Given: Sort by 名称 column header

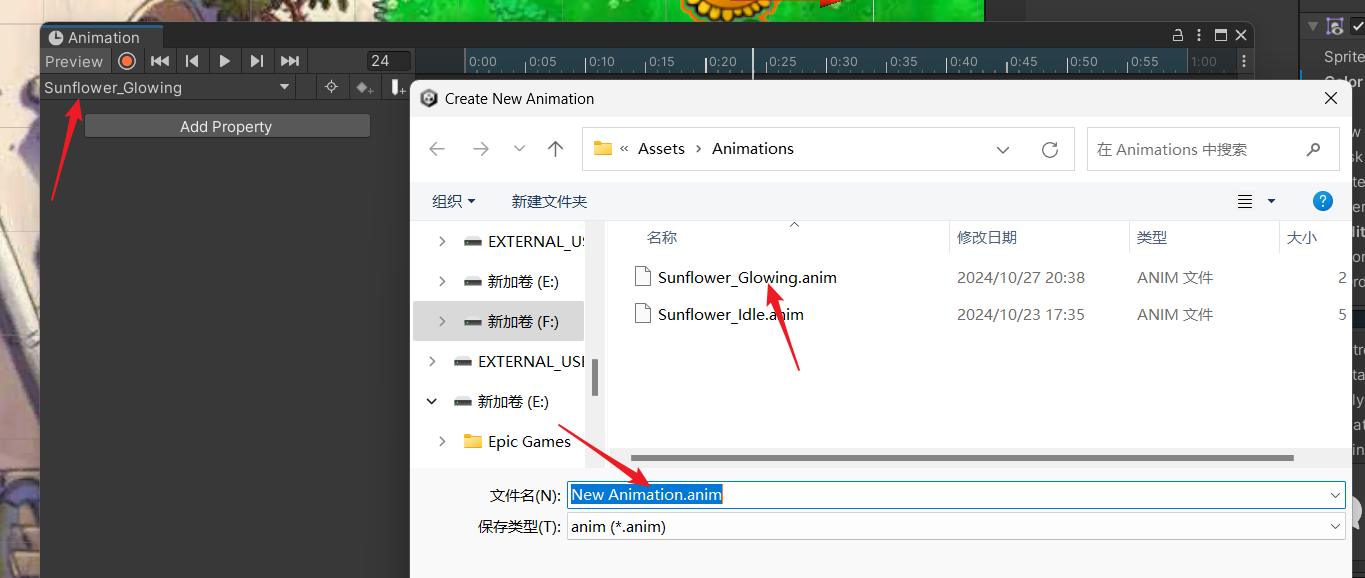Looking at the screenshot, I should [662, 237].
